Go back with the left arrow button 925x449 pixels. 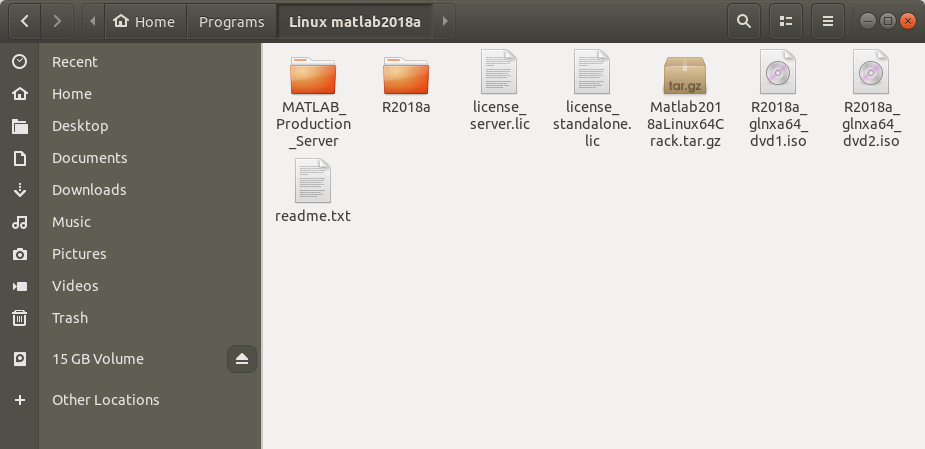click(25, 22)
